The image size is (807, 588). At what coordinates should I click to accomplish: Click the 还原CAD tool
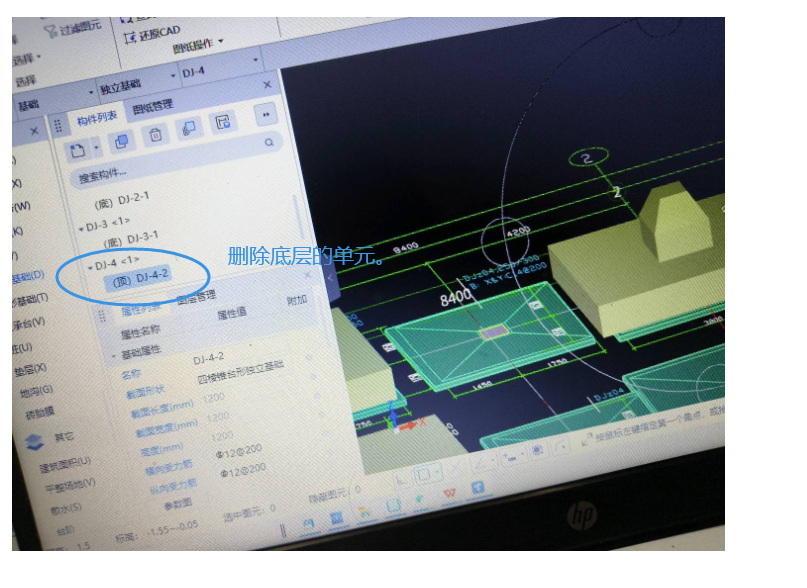(152, 34)
